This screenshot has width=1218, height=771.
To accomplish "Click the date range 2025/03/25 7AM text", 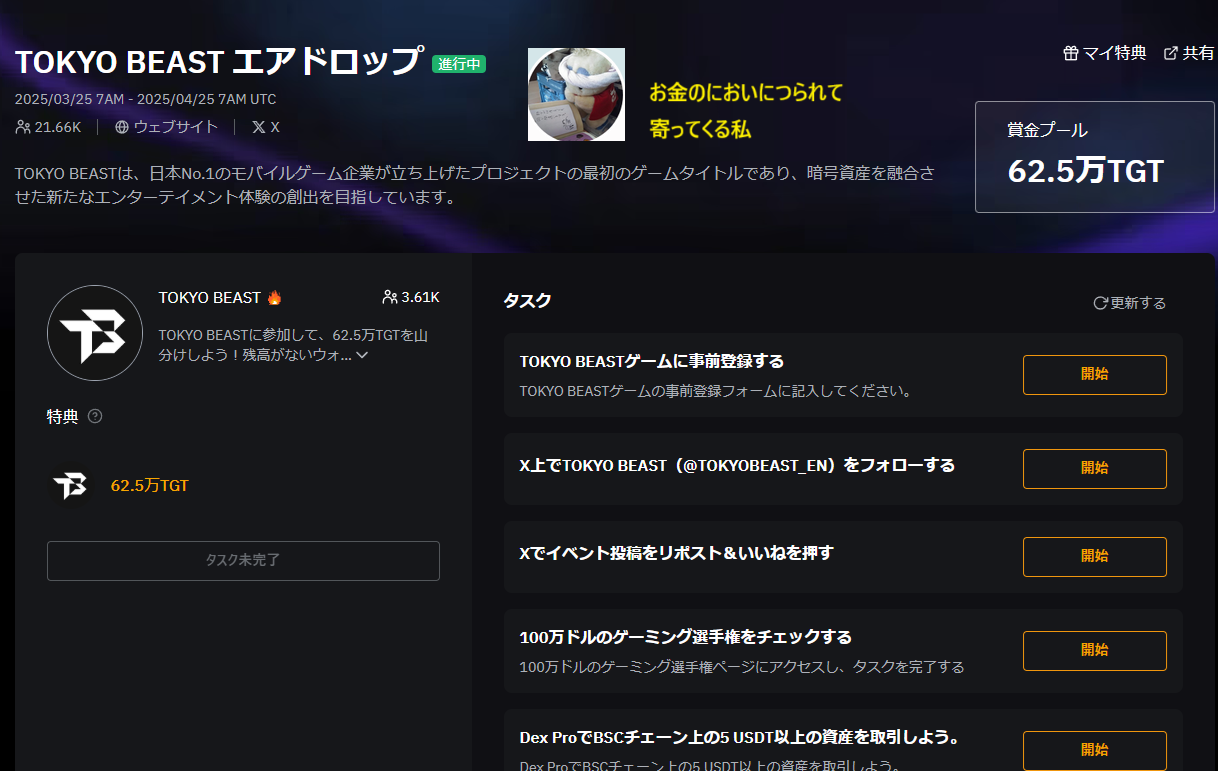I will (145, 99).
